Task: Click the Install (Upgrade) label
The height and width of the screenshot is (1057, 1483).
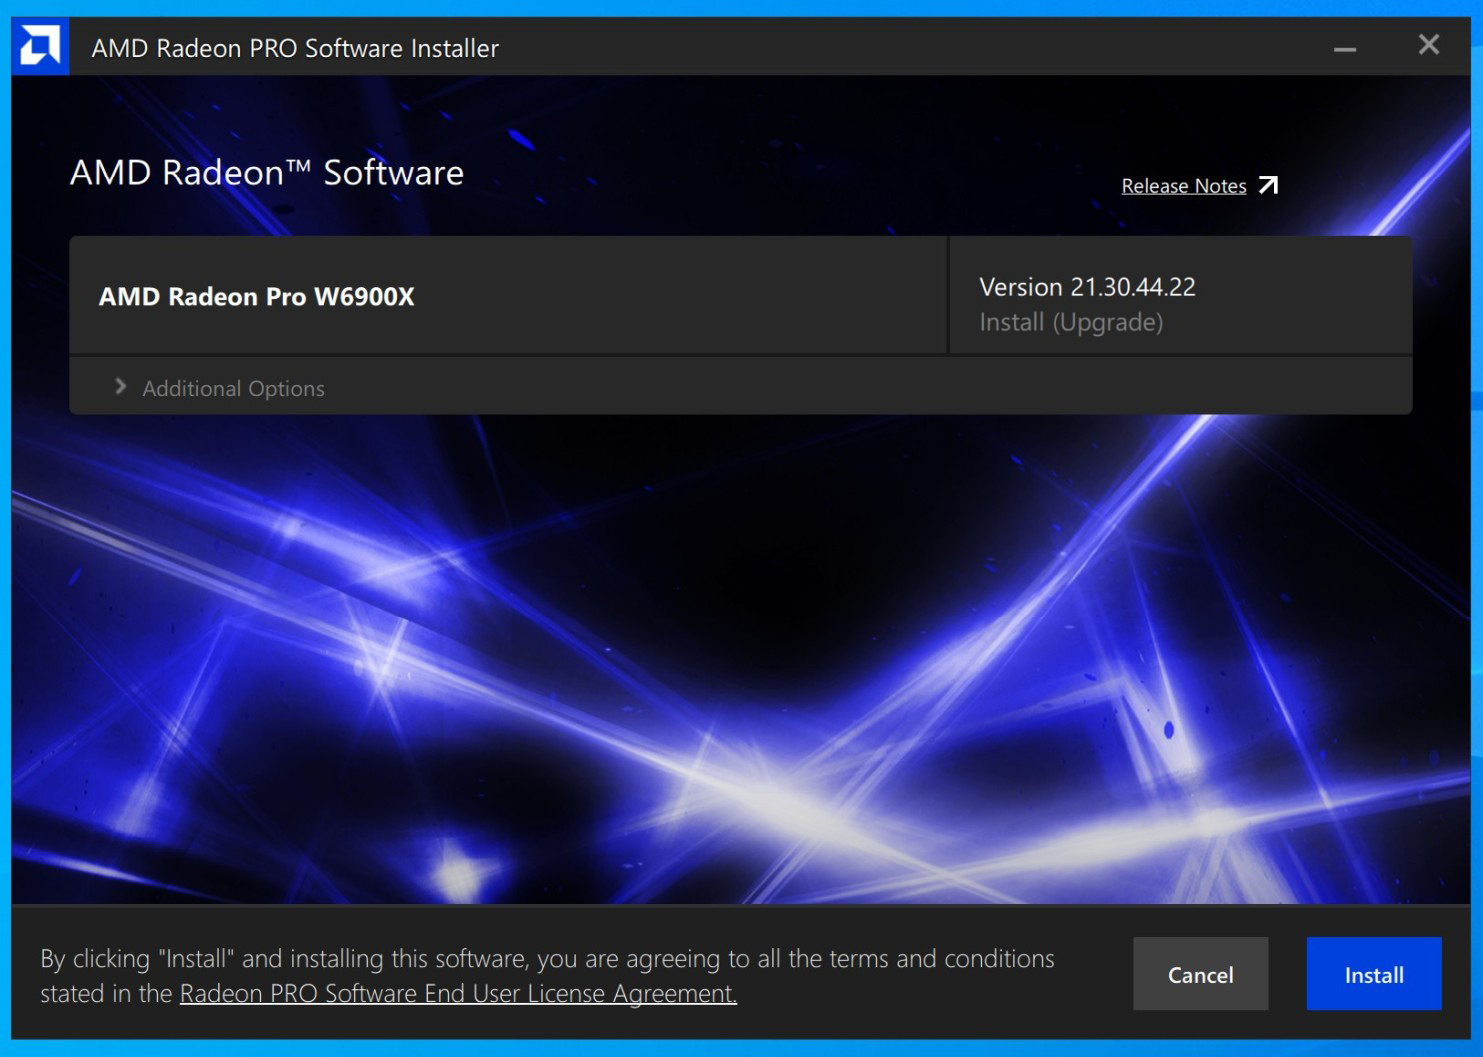Action: click(x=1071, y=322)
